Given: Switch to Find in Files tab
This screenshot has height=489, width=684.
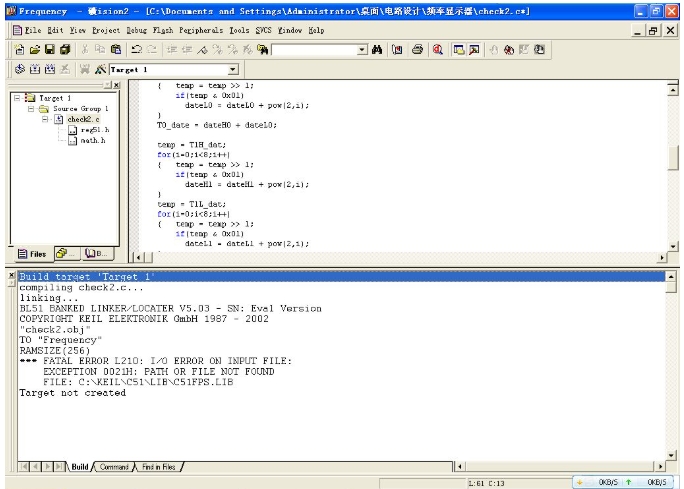Looking at the screenshot, I should (x=158, y=467).
